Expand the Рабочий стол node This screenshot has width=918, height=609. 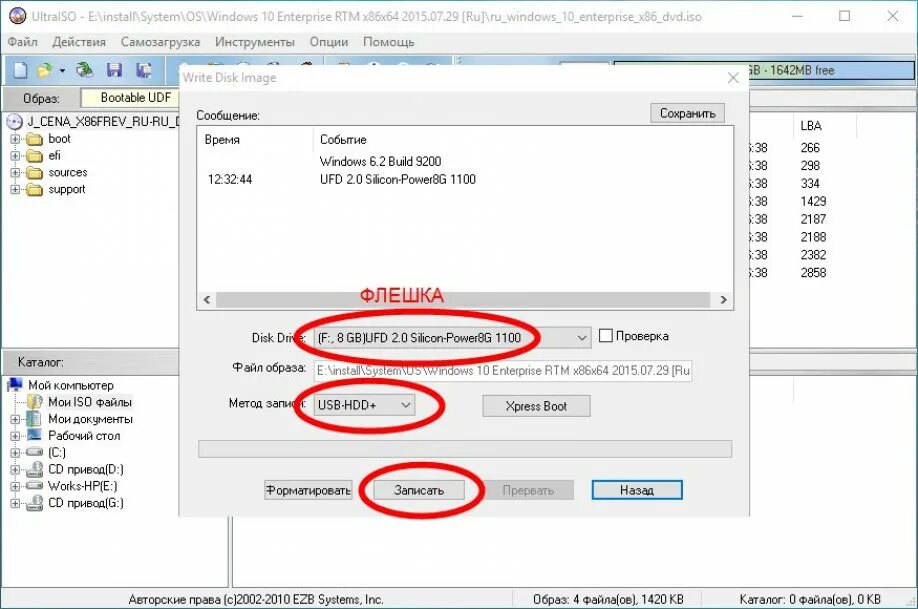coord(15,436)
